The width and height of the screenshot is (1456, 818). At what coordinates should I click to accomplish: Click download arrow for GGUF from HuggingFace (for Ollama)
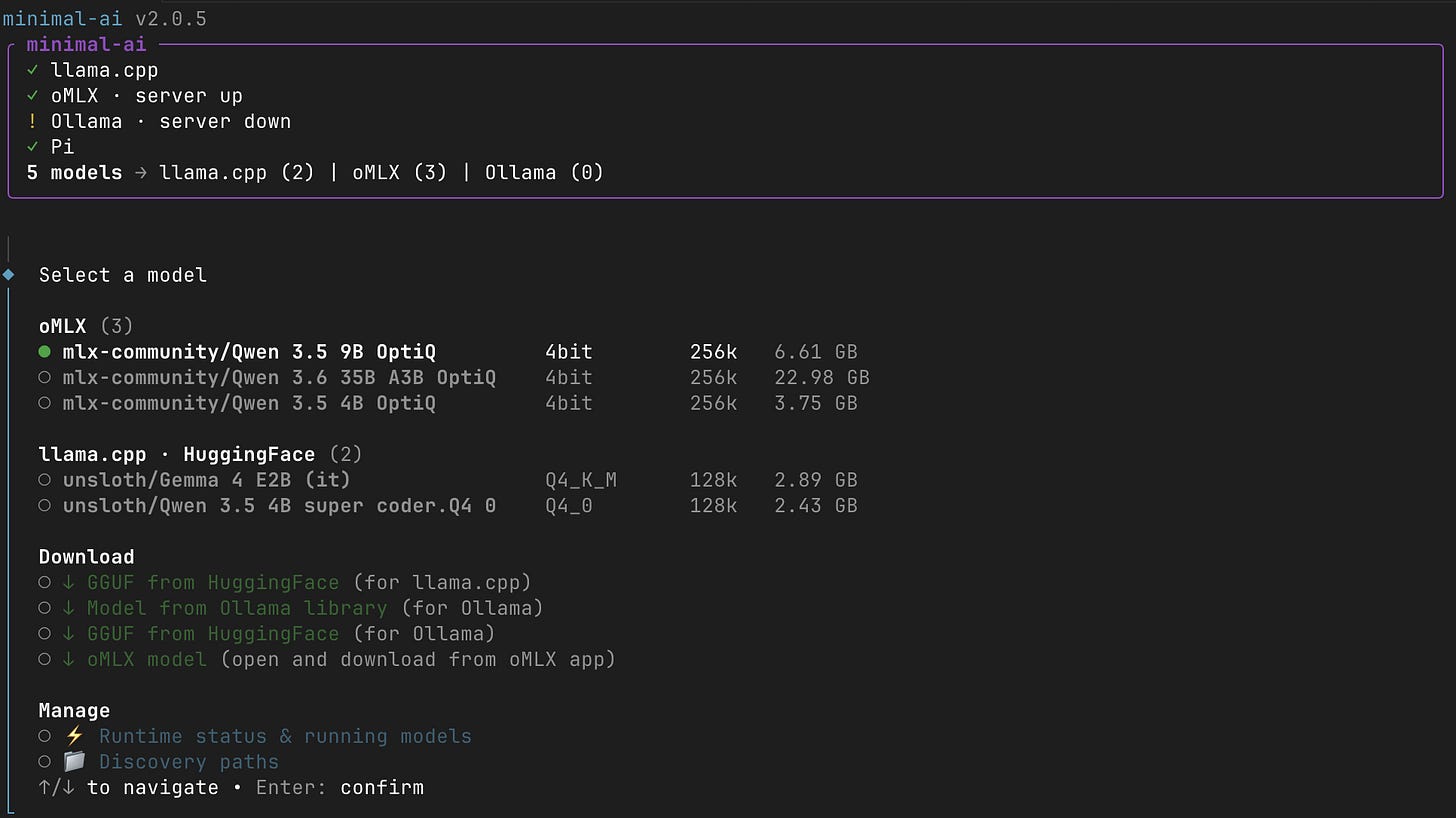point(69,634)
